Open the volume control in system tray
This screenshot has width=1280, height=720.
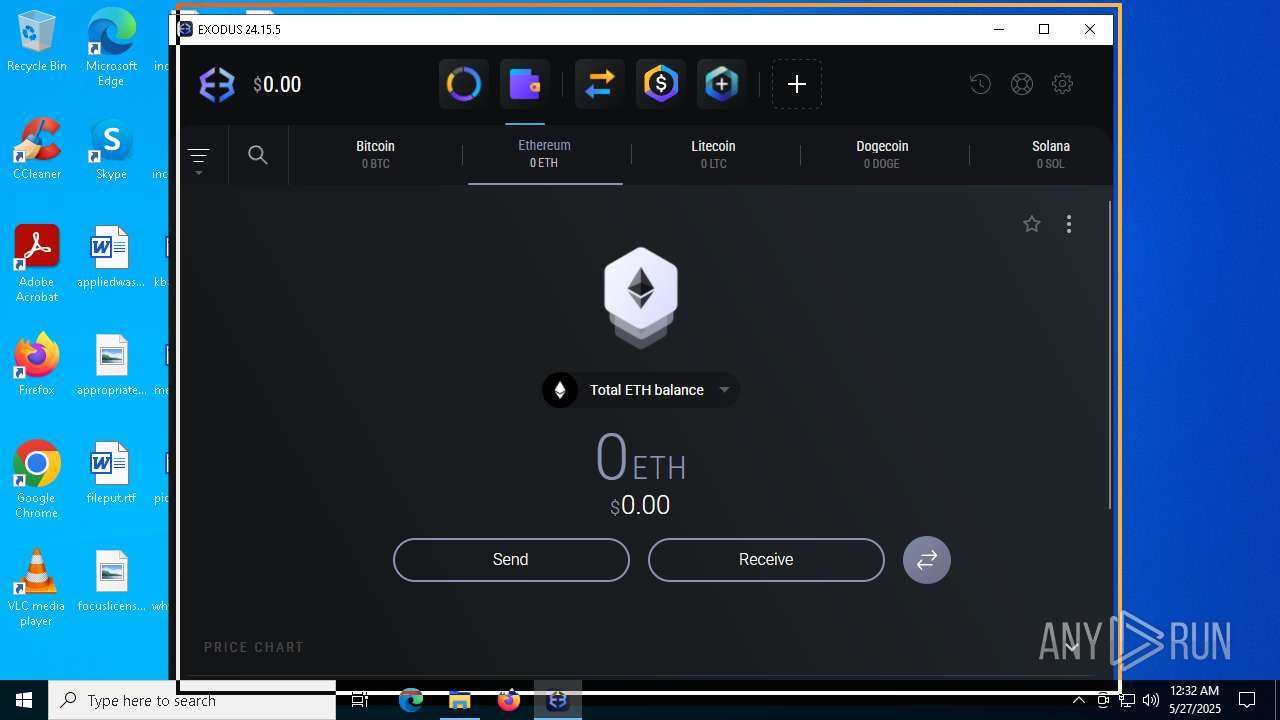1151,700
